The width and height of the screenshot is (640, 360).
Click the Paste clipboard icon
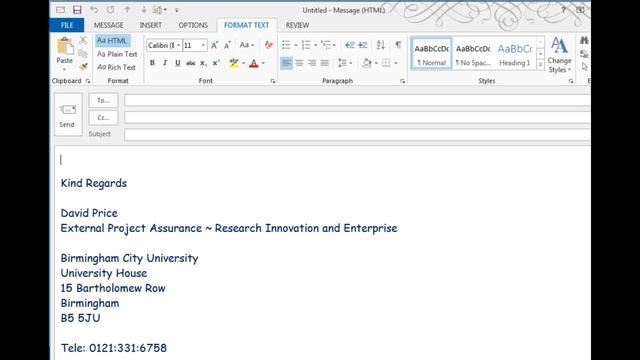pyautogui.click(x=64, y=46)
